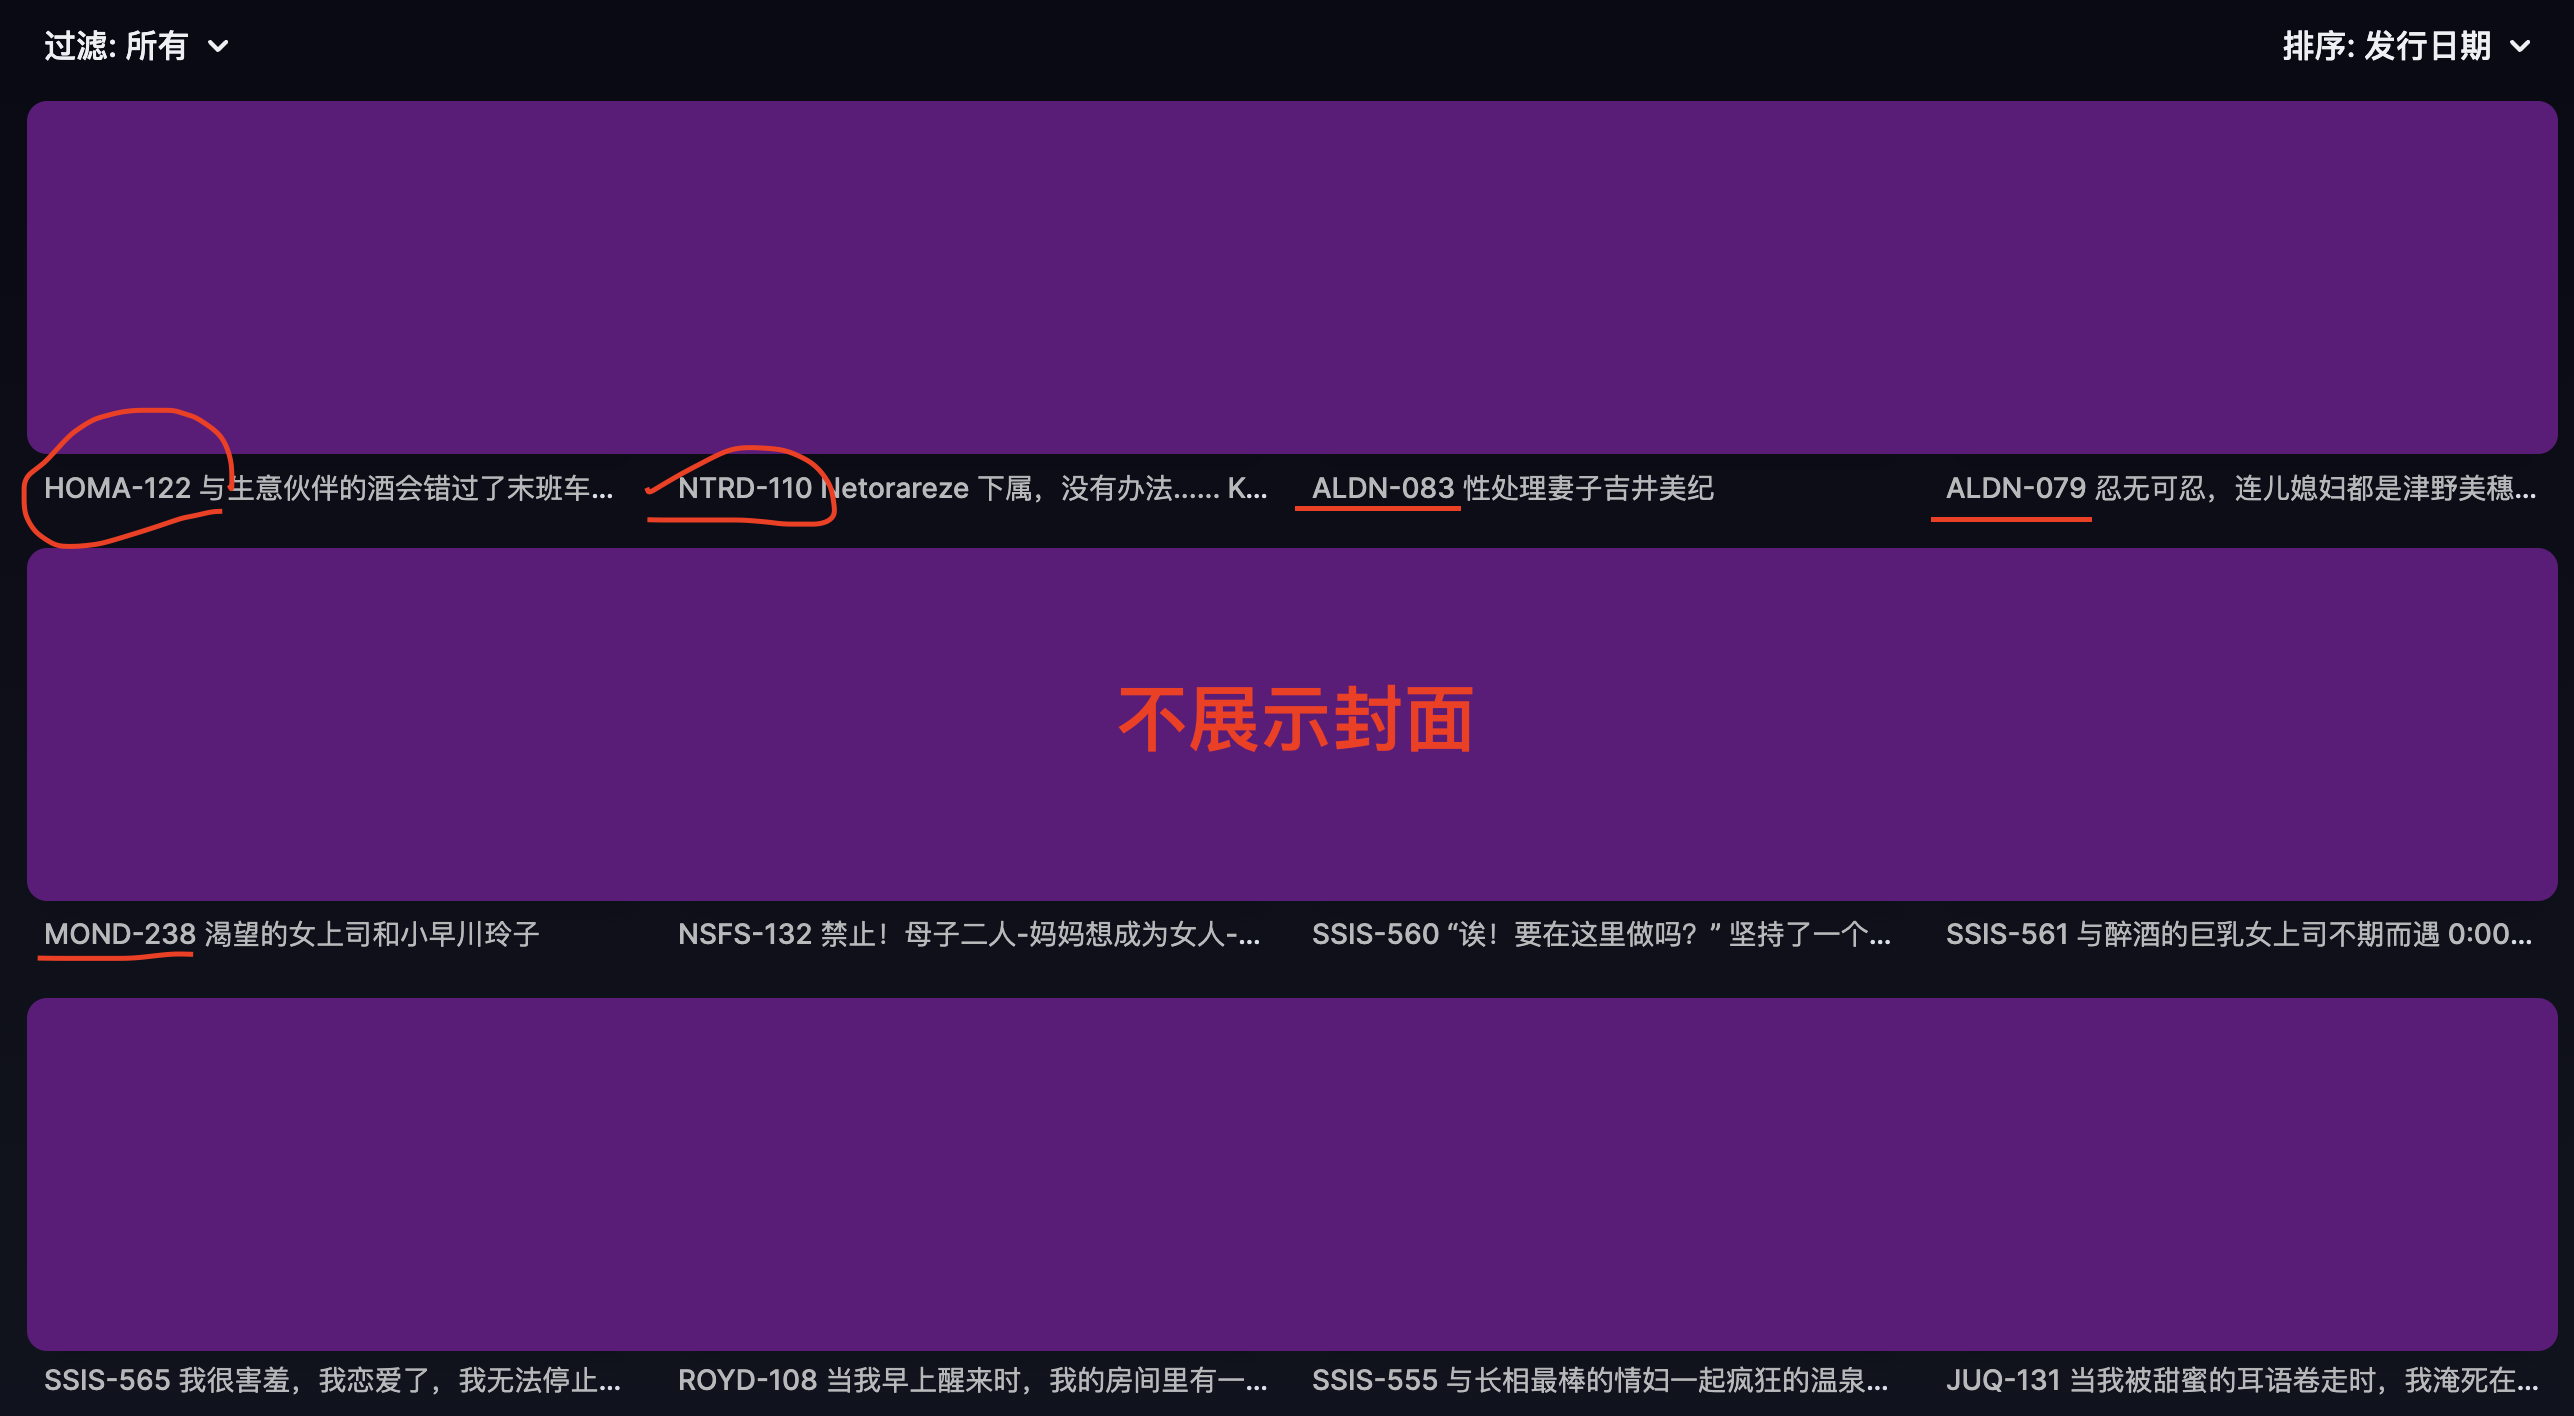
Task: Open the HOMA-122 title link
Action: pyautogui.click(x=329, y=488)
